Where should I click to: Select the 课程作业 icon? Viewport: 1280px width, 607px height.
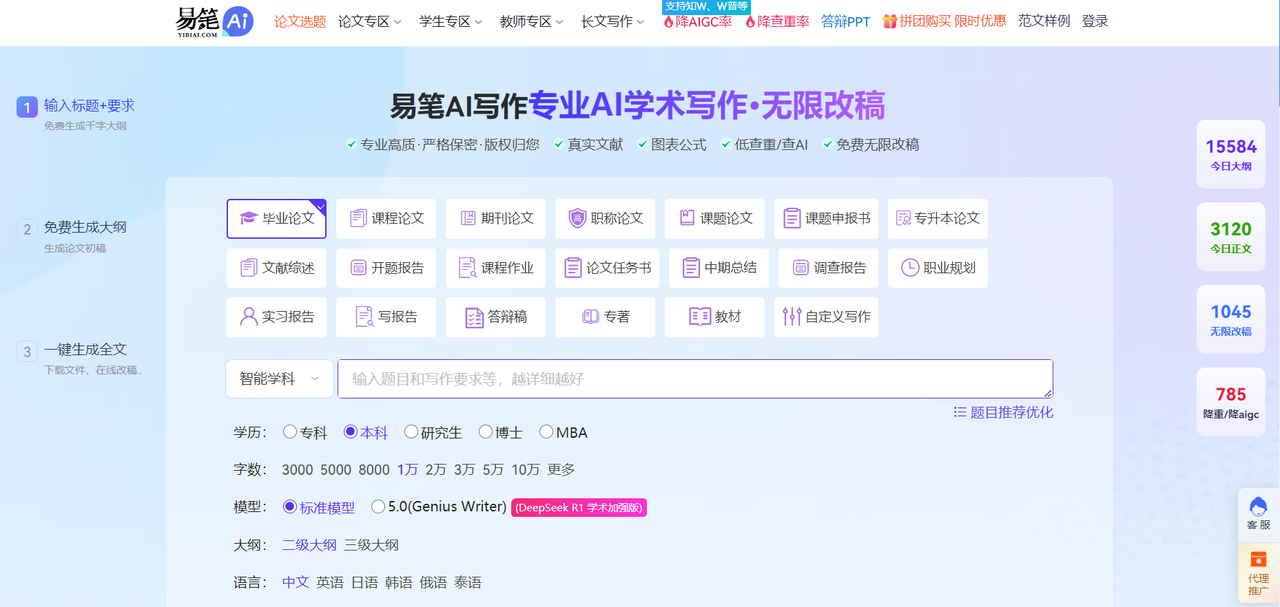click(467, 268)
